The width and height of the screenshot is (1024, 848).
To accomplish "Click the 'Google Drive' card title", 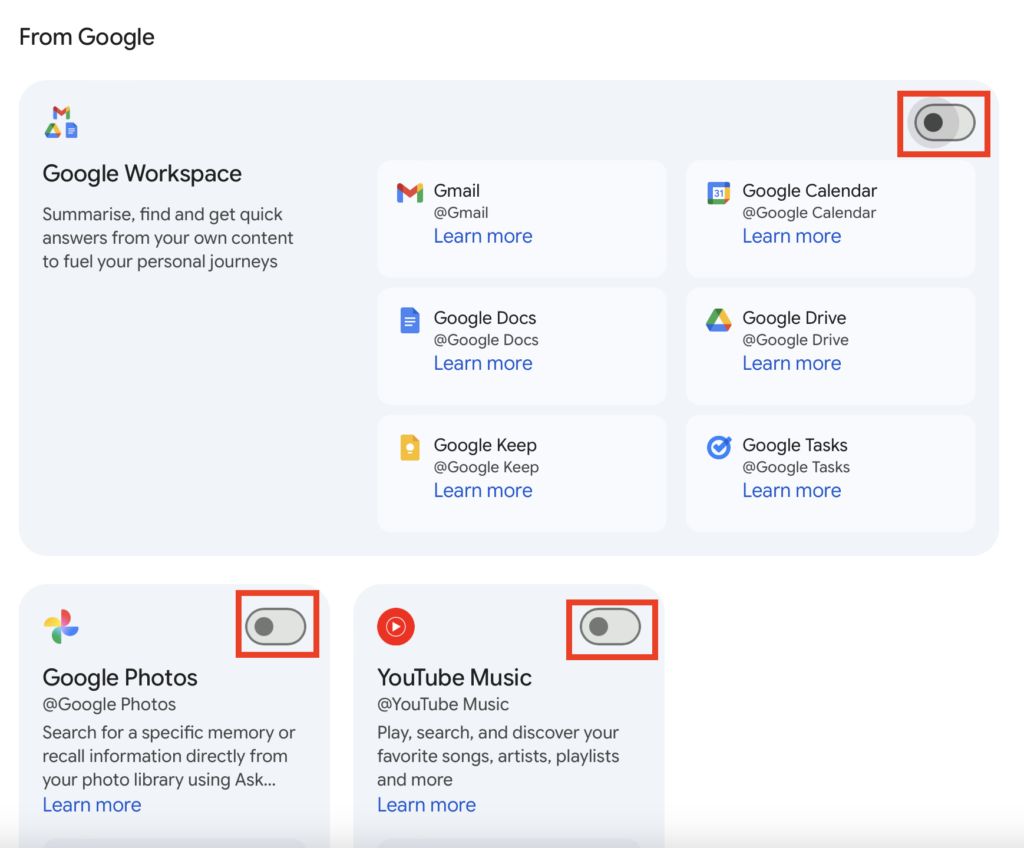I will tap(794, 318).
